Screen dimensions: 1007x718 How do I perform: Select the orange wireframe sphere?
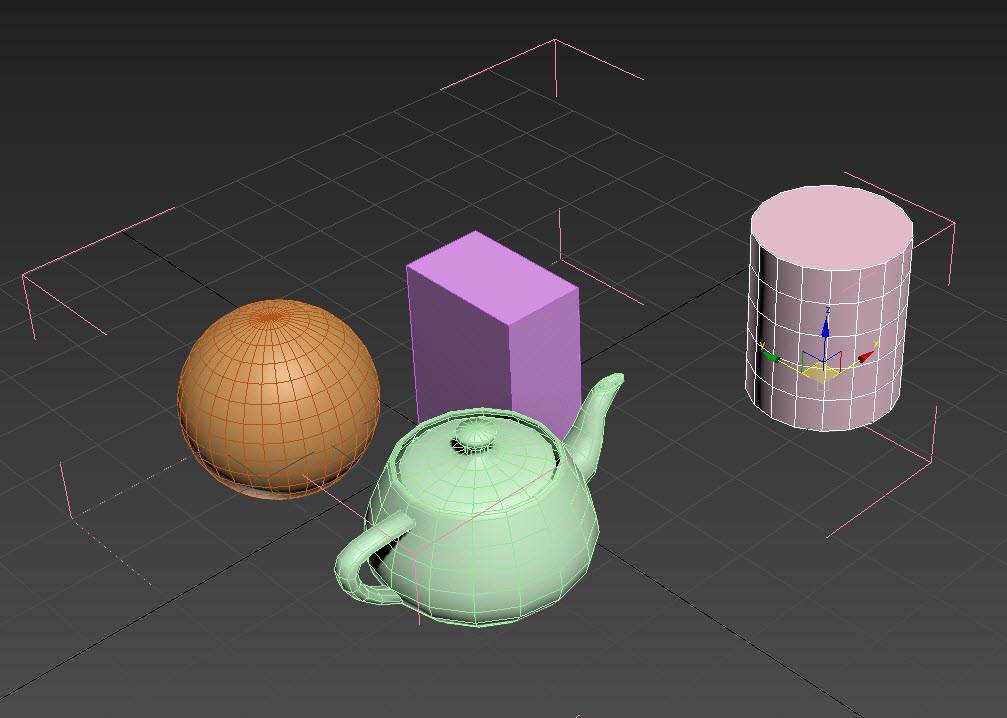pos(279,399)
